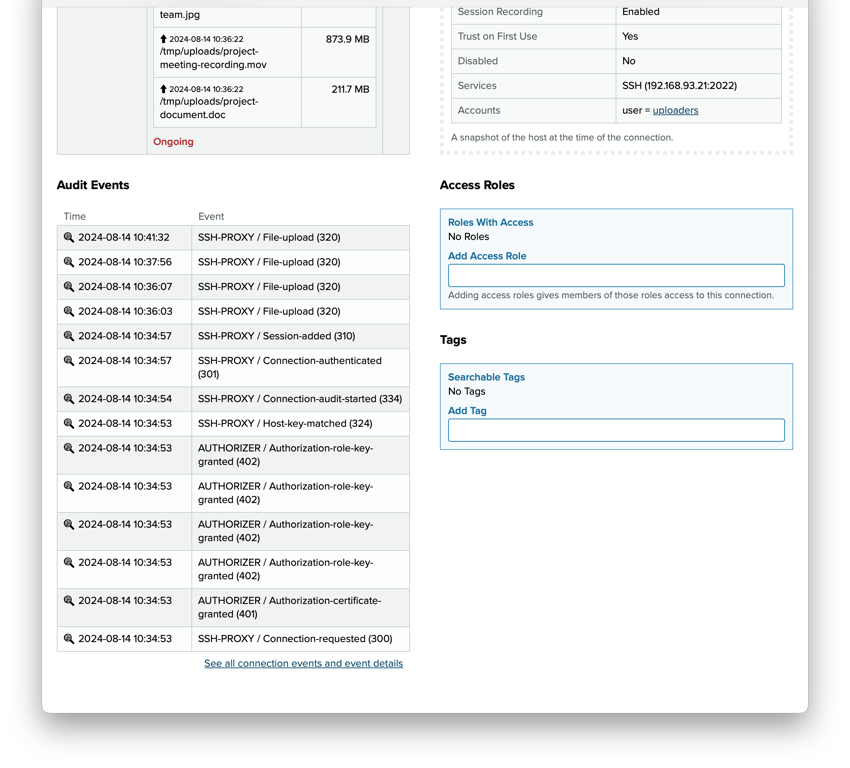This screenshot has width=850, height=768.
Task: Inspect magnifier icon for Session-added (310) event
Action: tap(69, 336)
